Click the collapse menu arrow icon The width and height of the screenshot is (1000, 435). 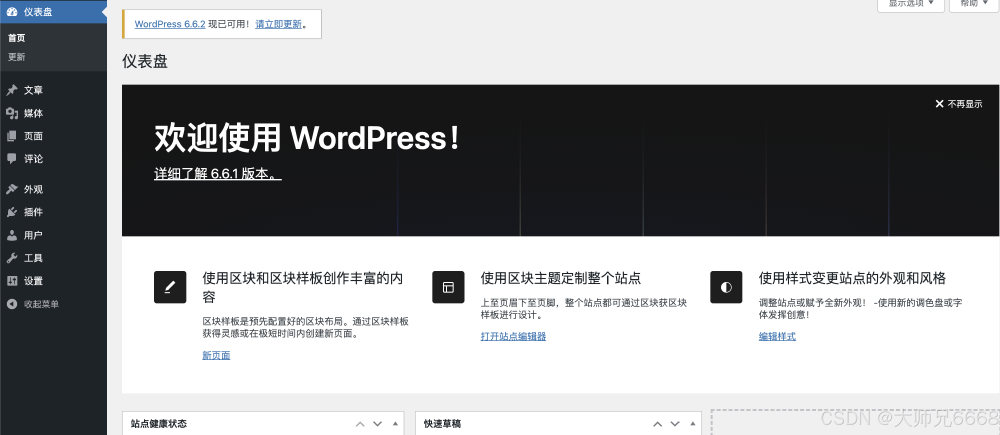tap(11, 304)
